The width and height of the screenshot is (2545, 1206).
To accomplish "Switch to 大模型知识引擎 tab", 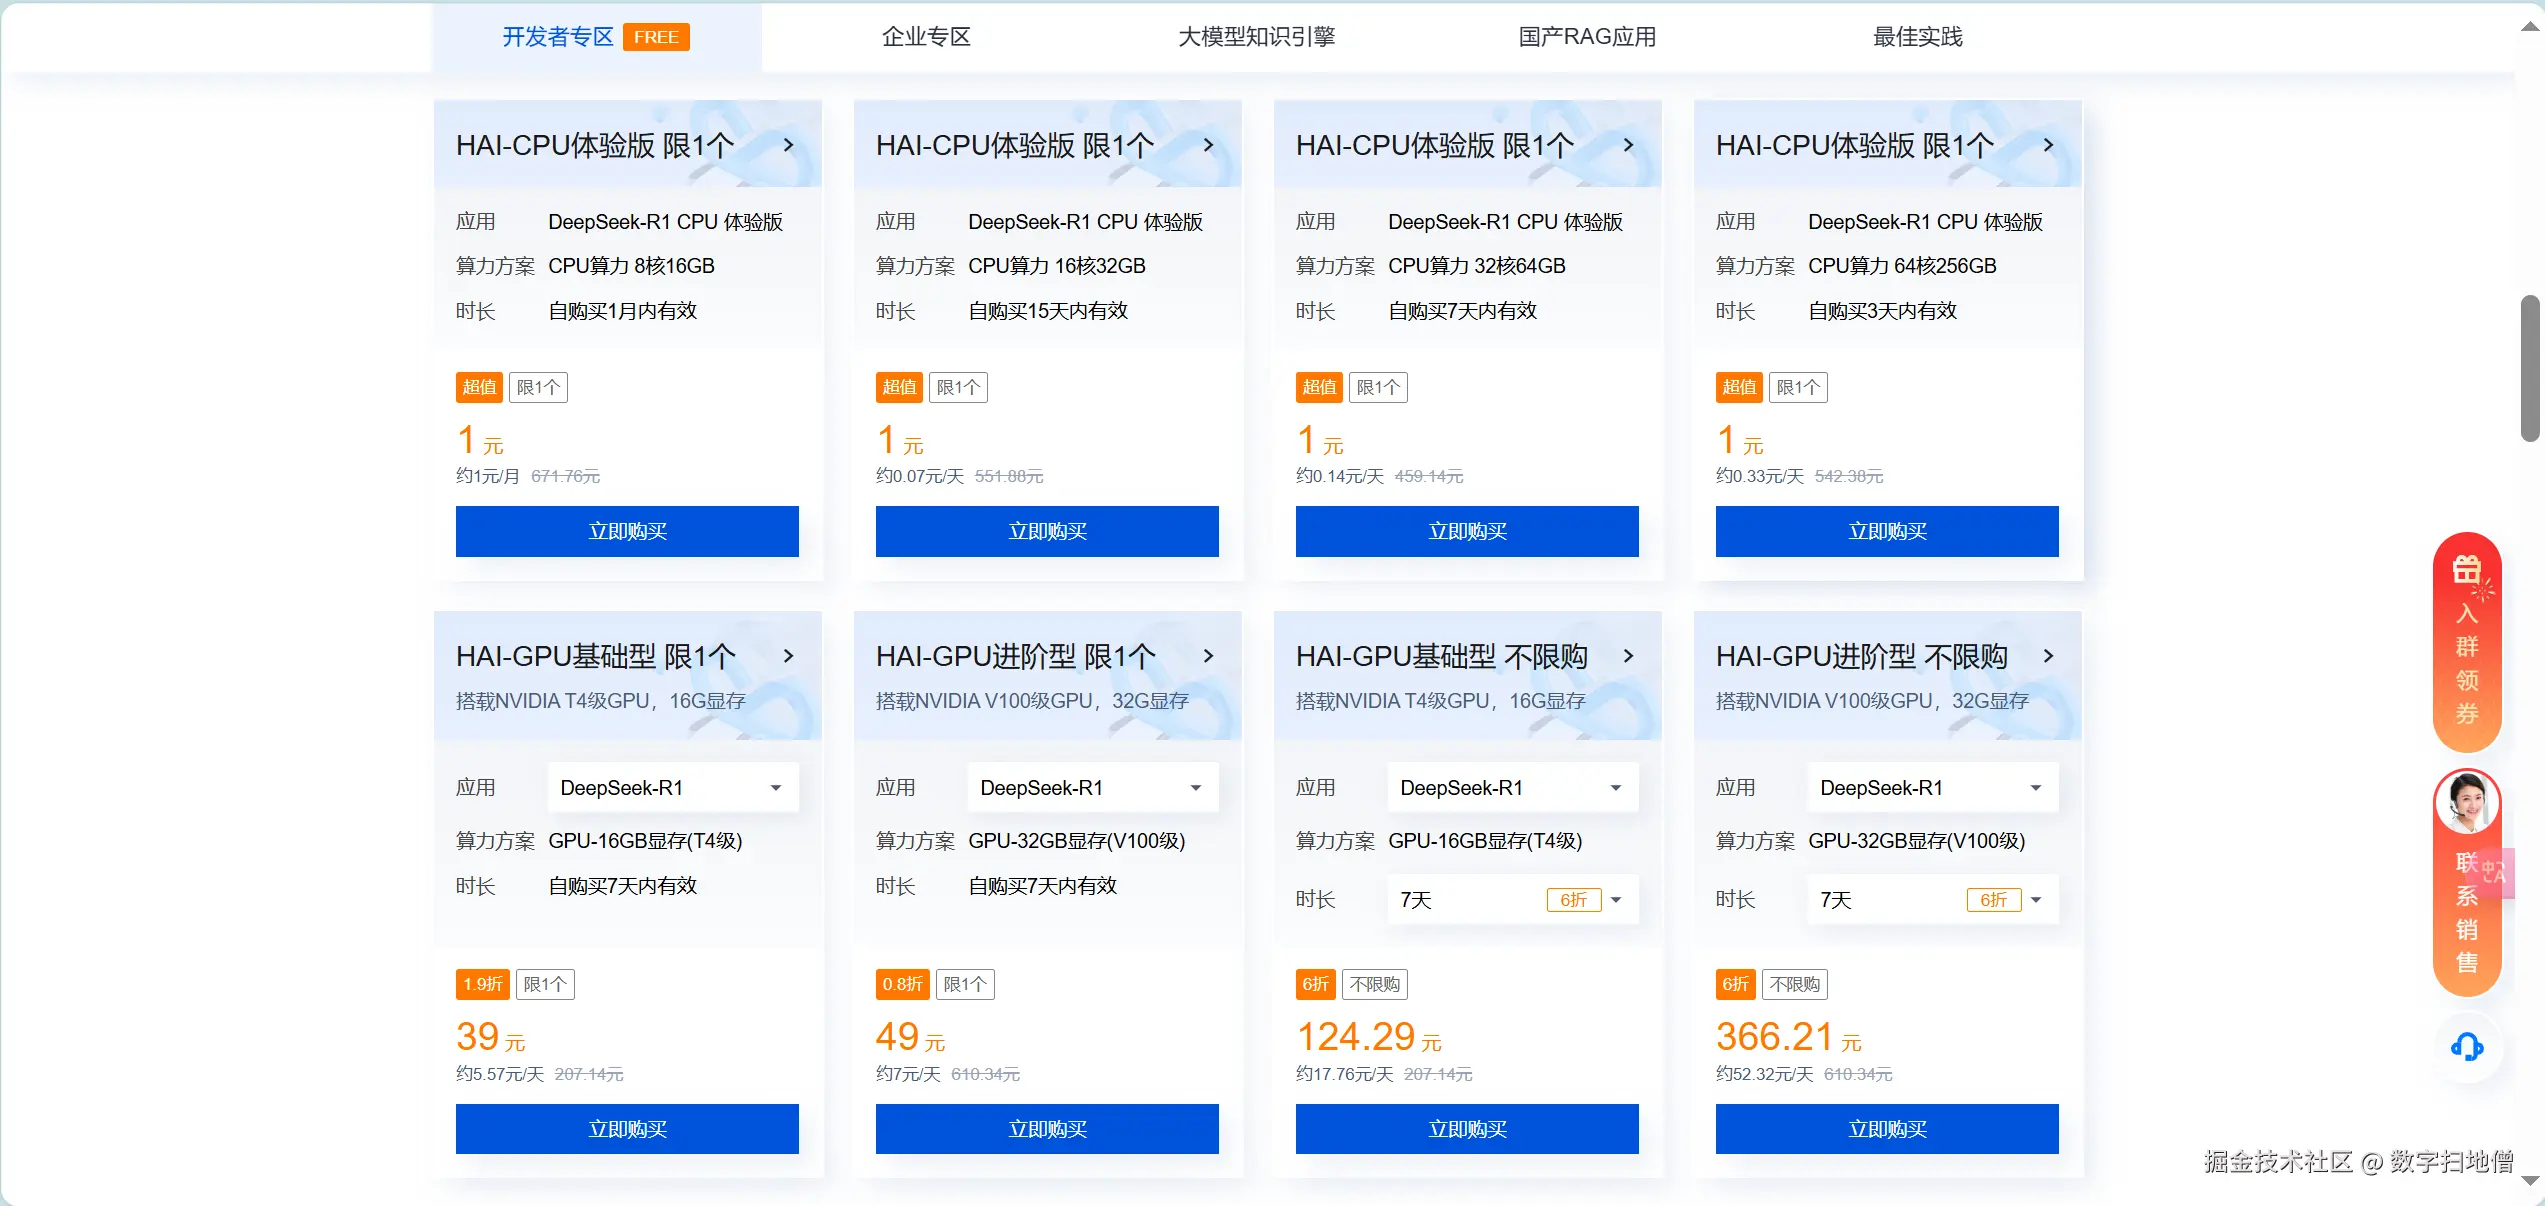I will pos(1257,37).
